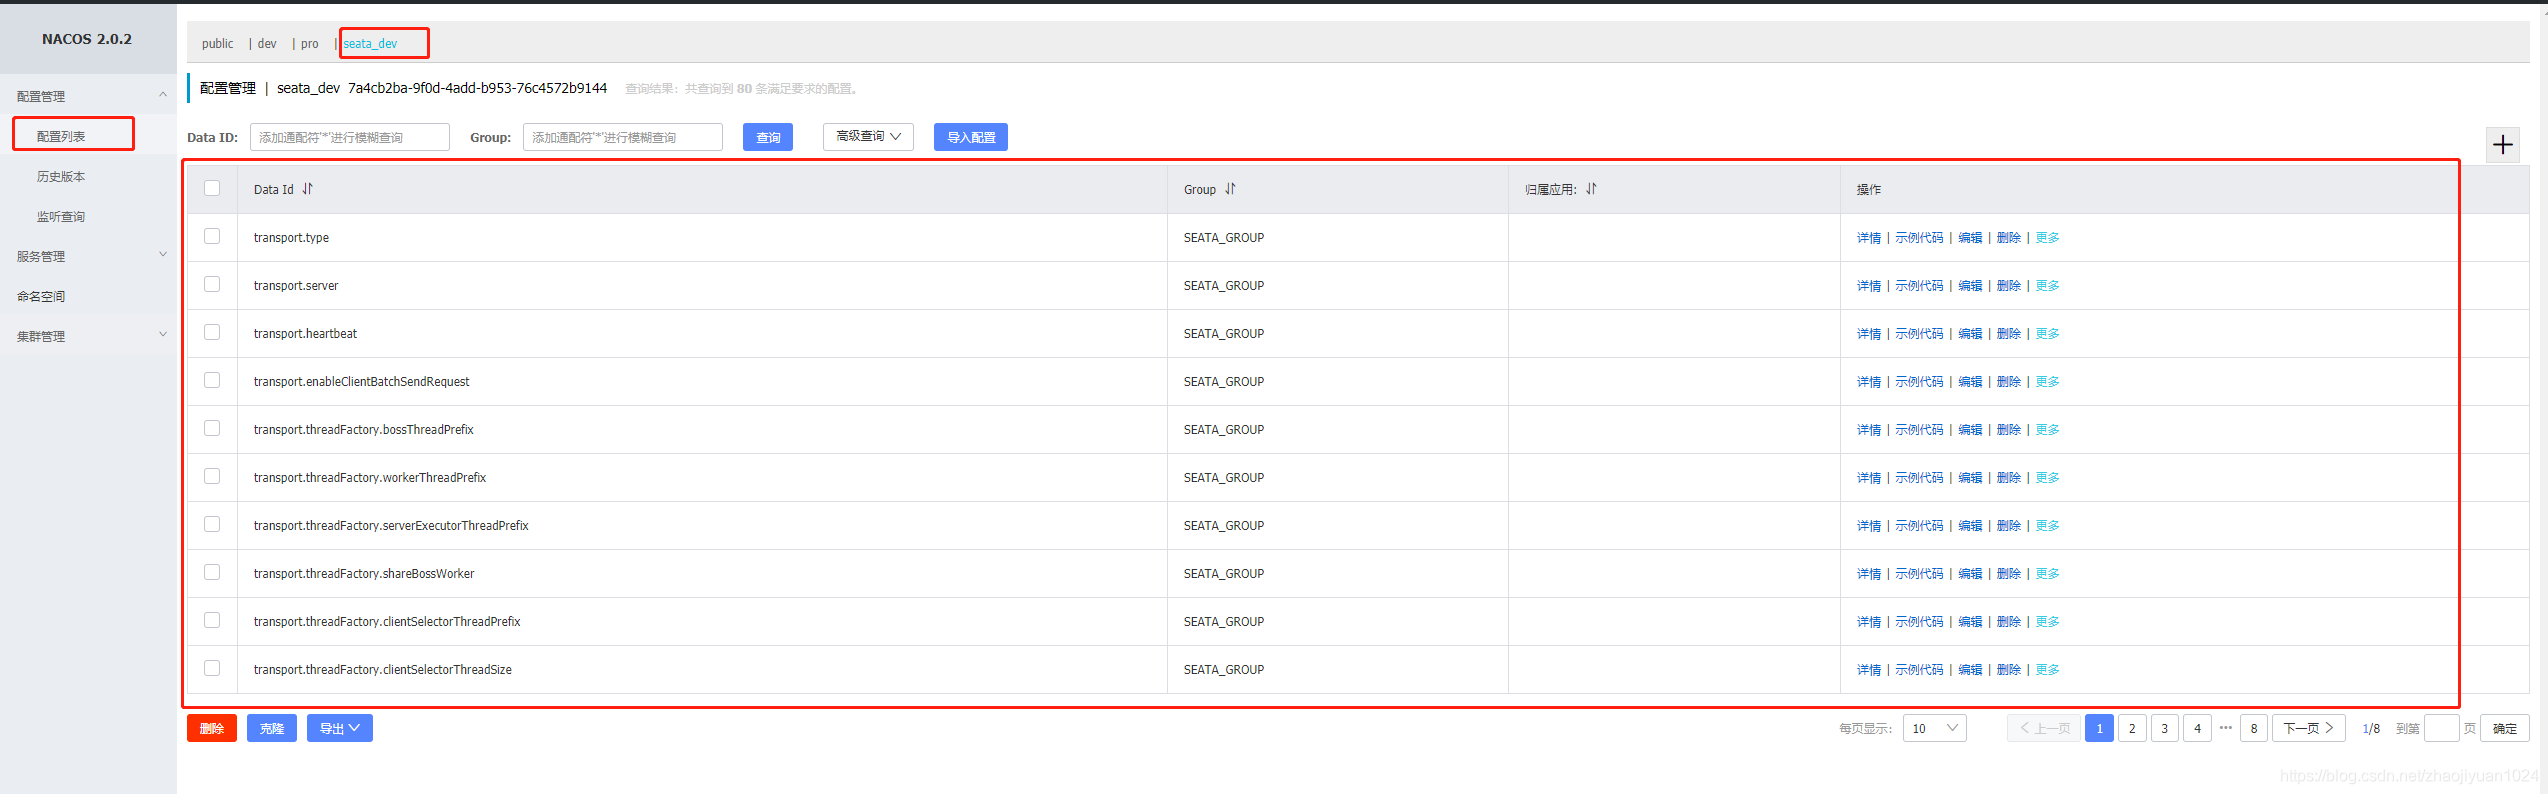Viewport: 2548px width, 794px height.
Task: Open the page size dropdown showing 10
Action: point(1934,728)
